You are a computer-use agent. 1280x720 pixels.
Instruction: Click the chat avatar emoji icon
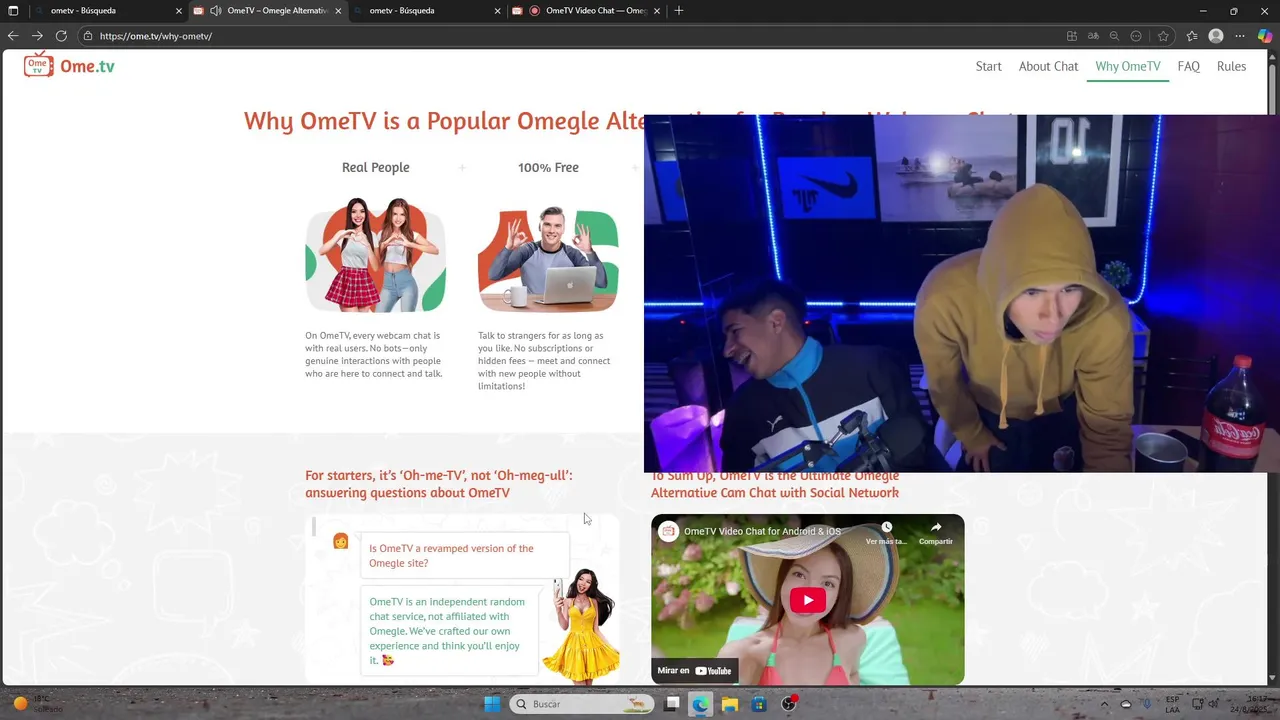(341, 541)
